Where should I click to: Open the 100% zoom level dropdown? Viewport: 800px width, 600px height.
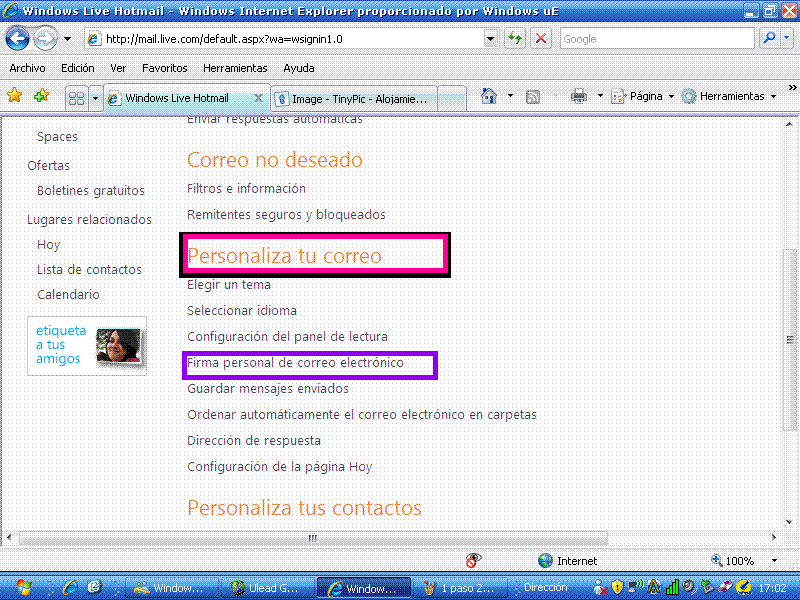[774, 561]
